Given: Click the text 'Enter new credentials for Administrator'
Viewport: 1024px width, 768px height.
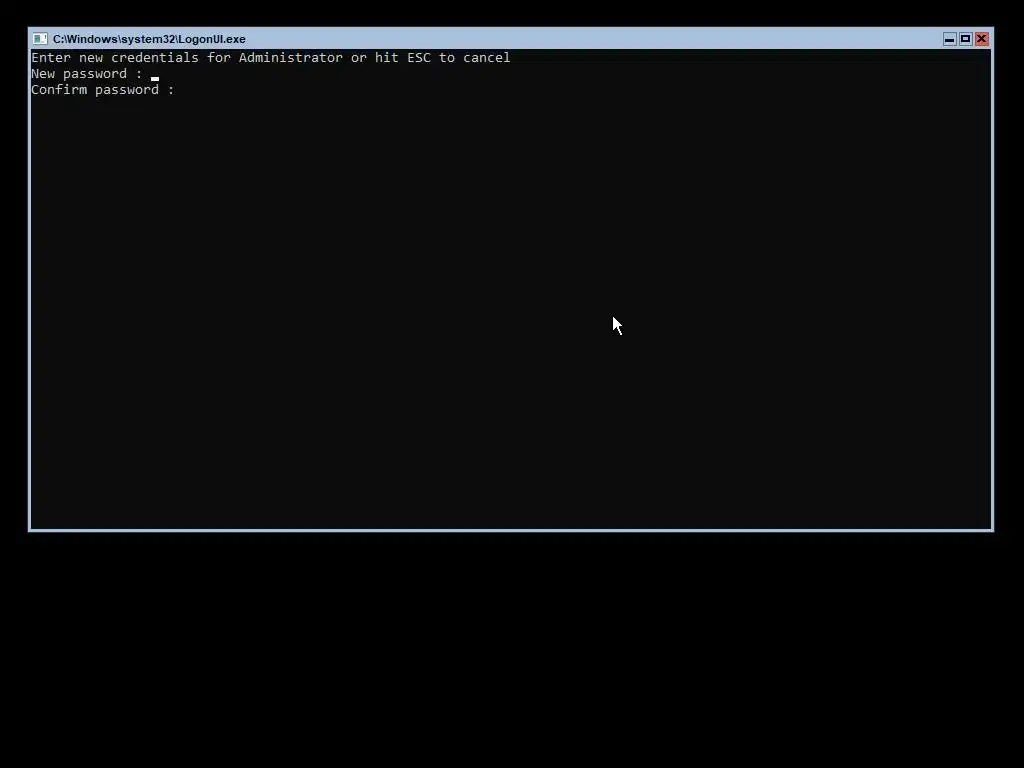Looking at the screenshot, I should click(187, 57).
